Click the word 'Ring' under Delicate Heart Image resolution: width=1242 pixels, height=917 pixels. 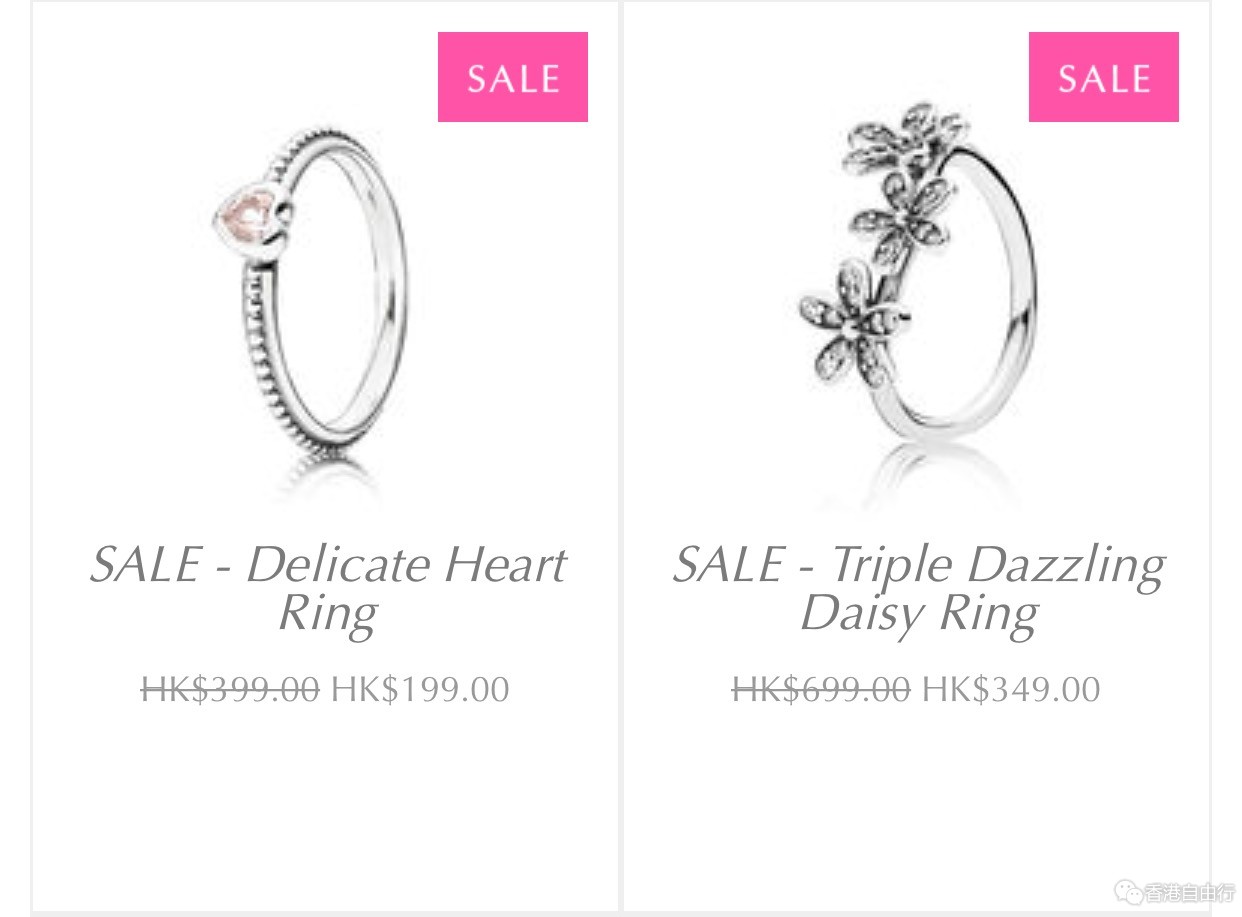click(328, 614)
